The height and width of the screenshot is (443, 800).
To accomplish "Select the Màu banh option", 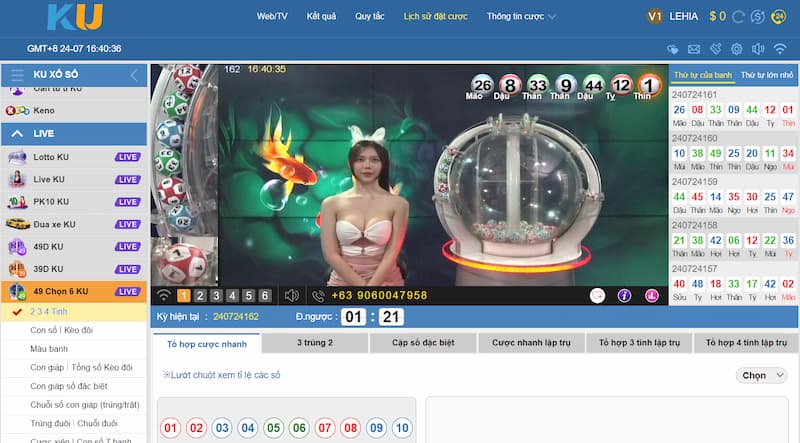I will [74, 349].
